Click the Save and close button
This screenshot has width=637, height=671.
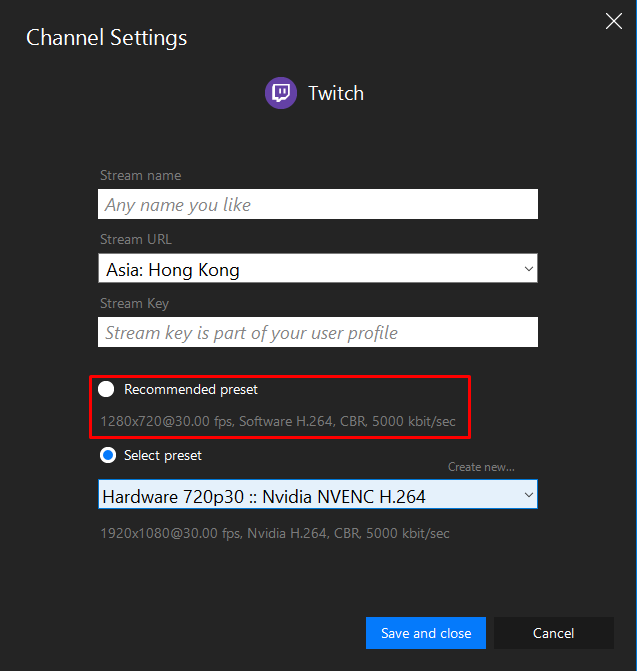tap(426, 633)
